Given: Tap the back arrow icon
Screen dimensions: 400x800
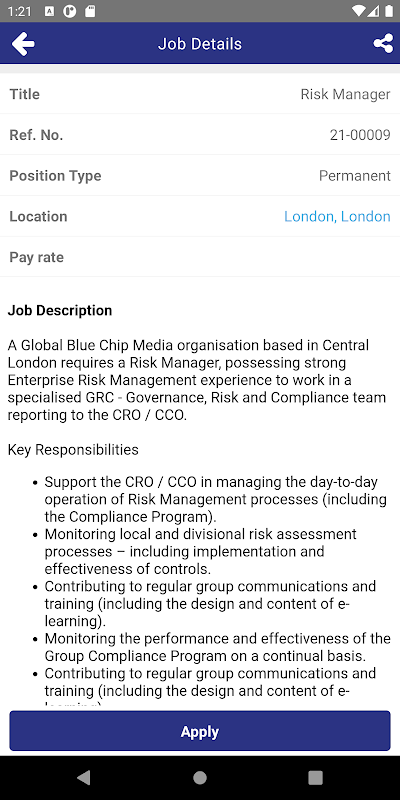Looking at the screenshot, I should [x=23, y=44].
